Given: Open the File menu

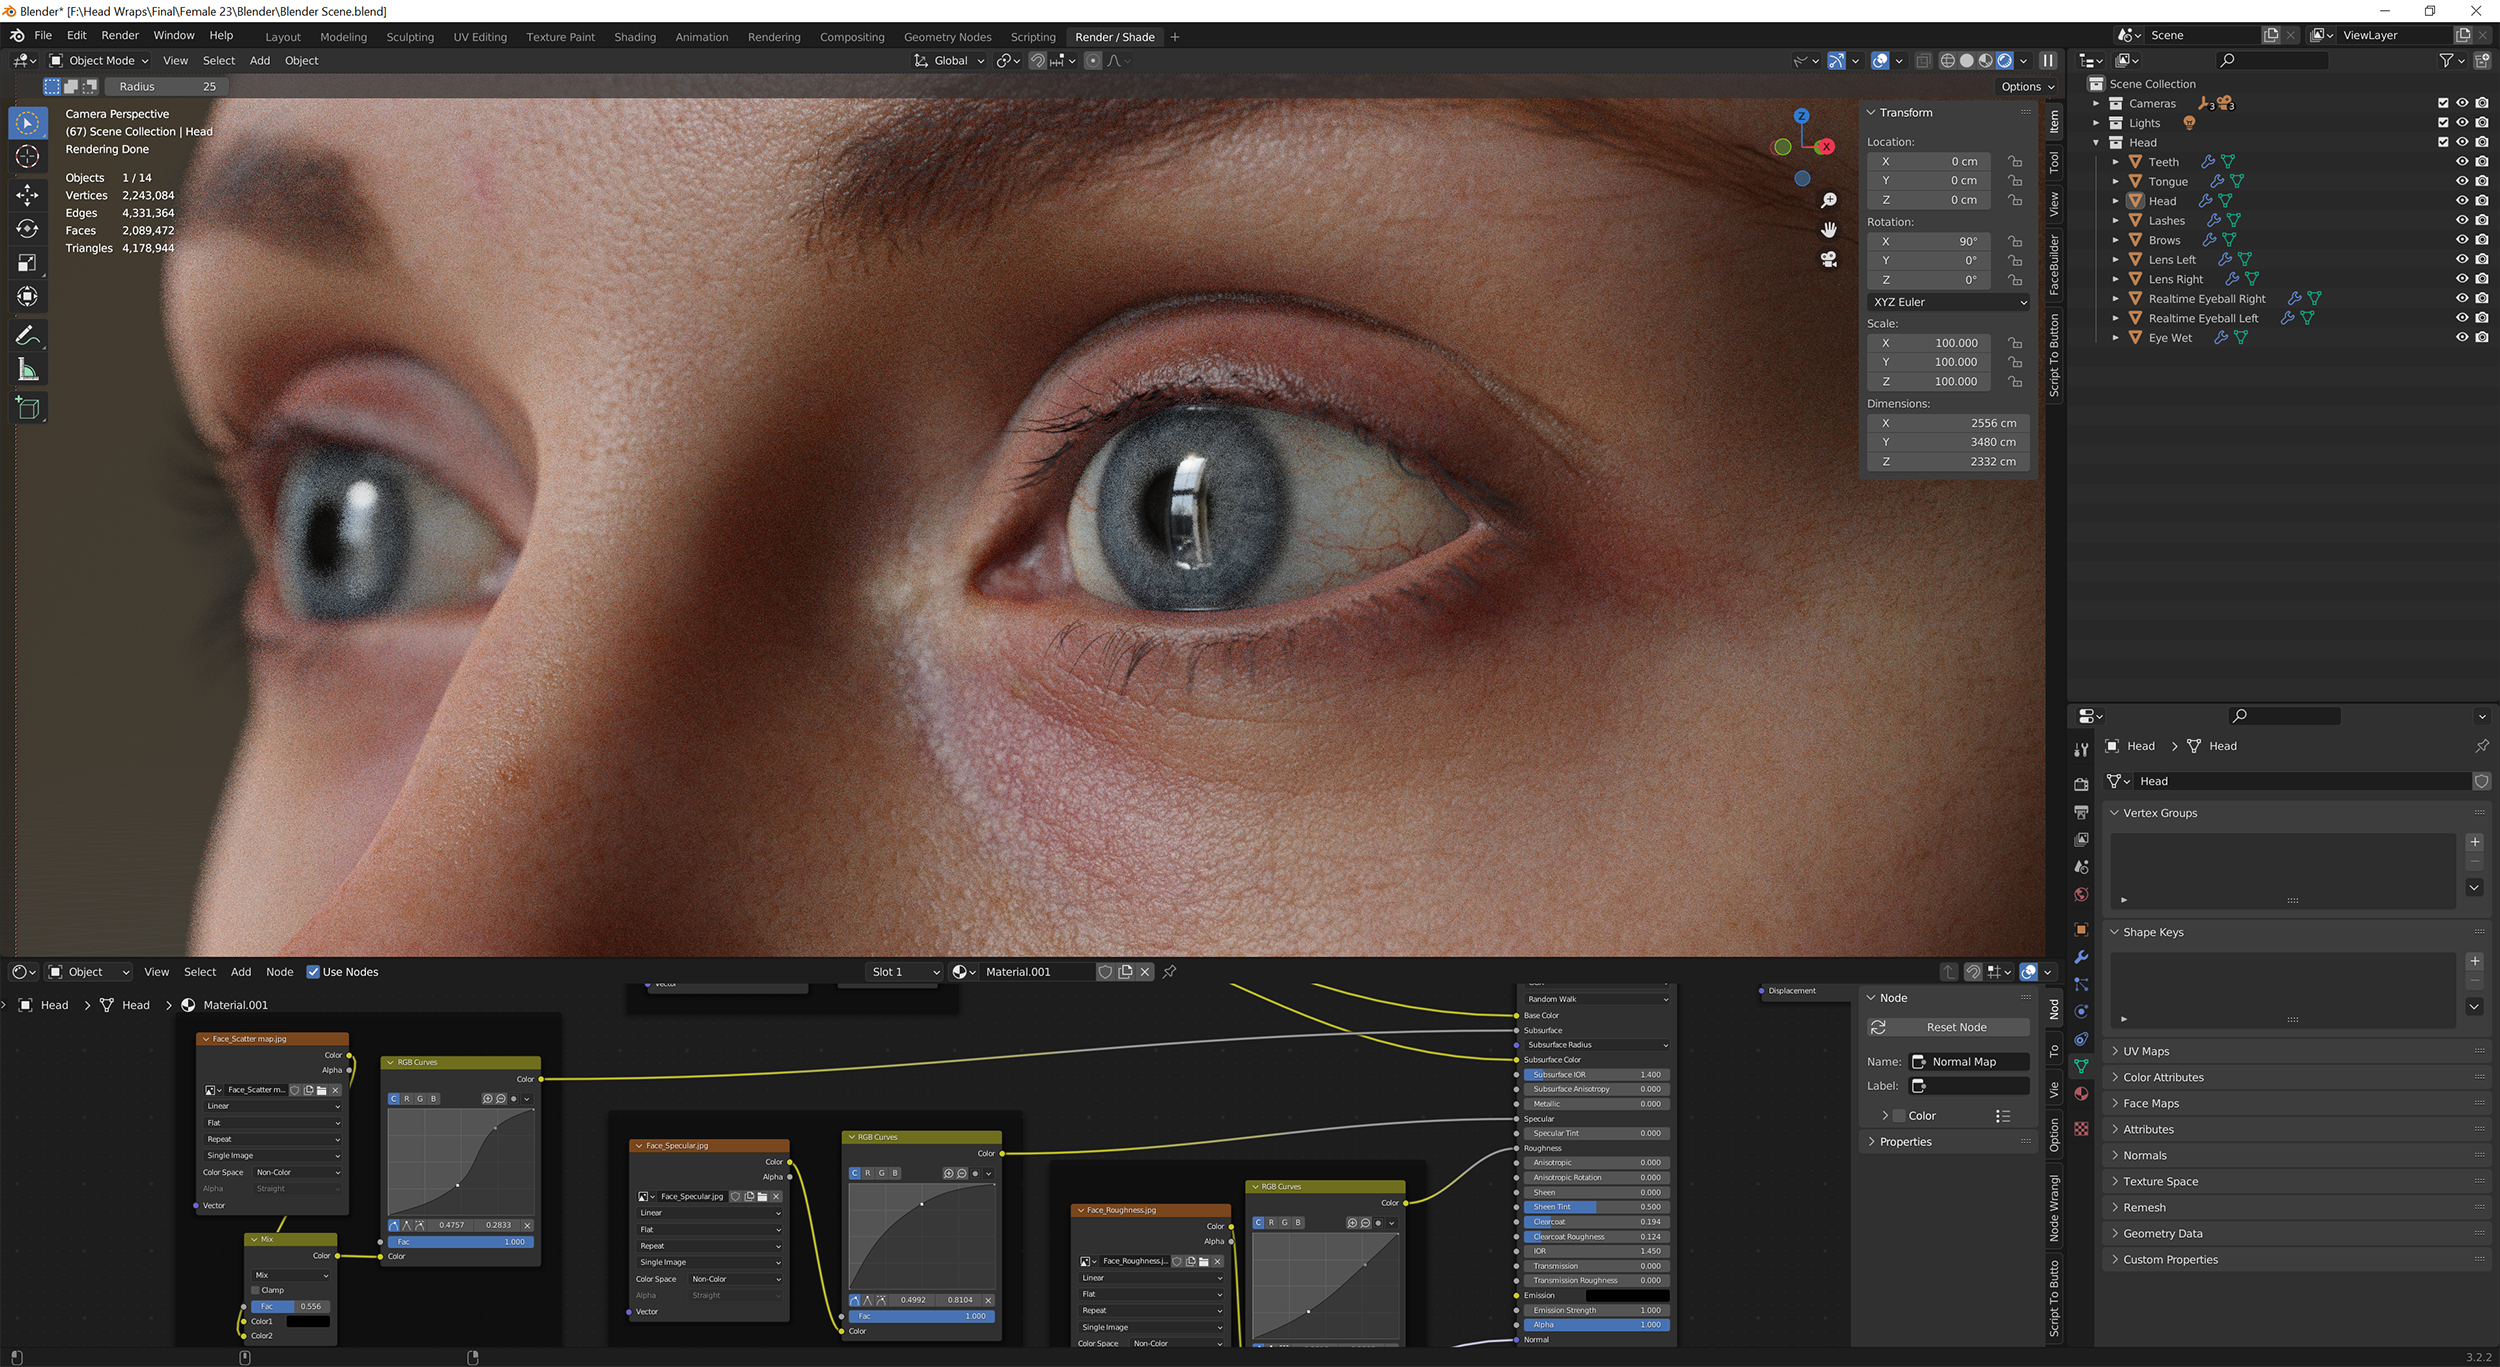Looking at the screenshot, I should click(x=43, y=36).
